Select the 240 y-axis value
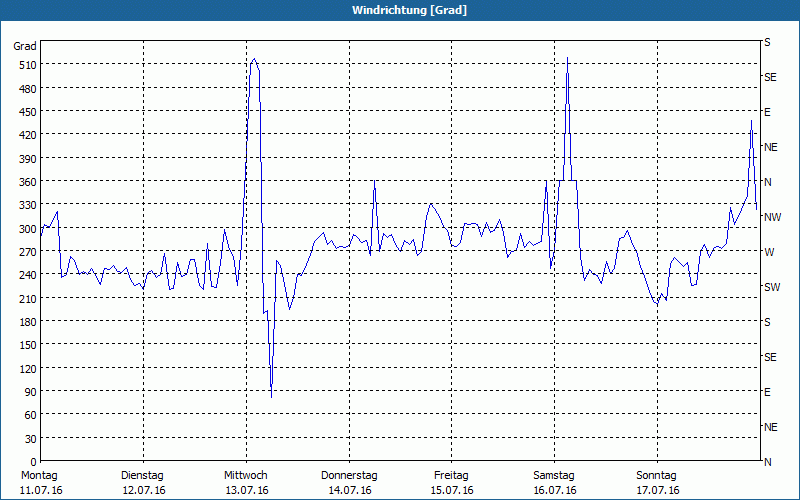The image size is (800, 500). click(28, 276)
